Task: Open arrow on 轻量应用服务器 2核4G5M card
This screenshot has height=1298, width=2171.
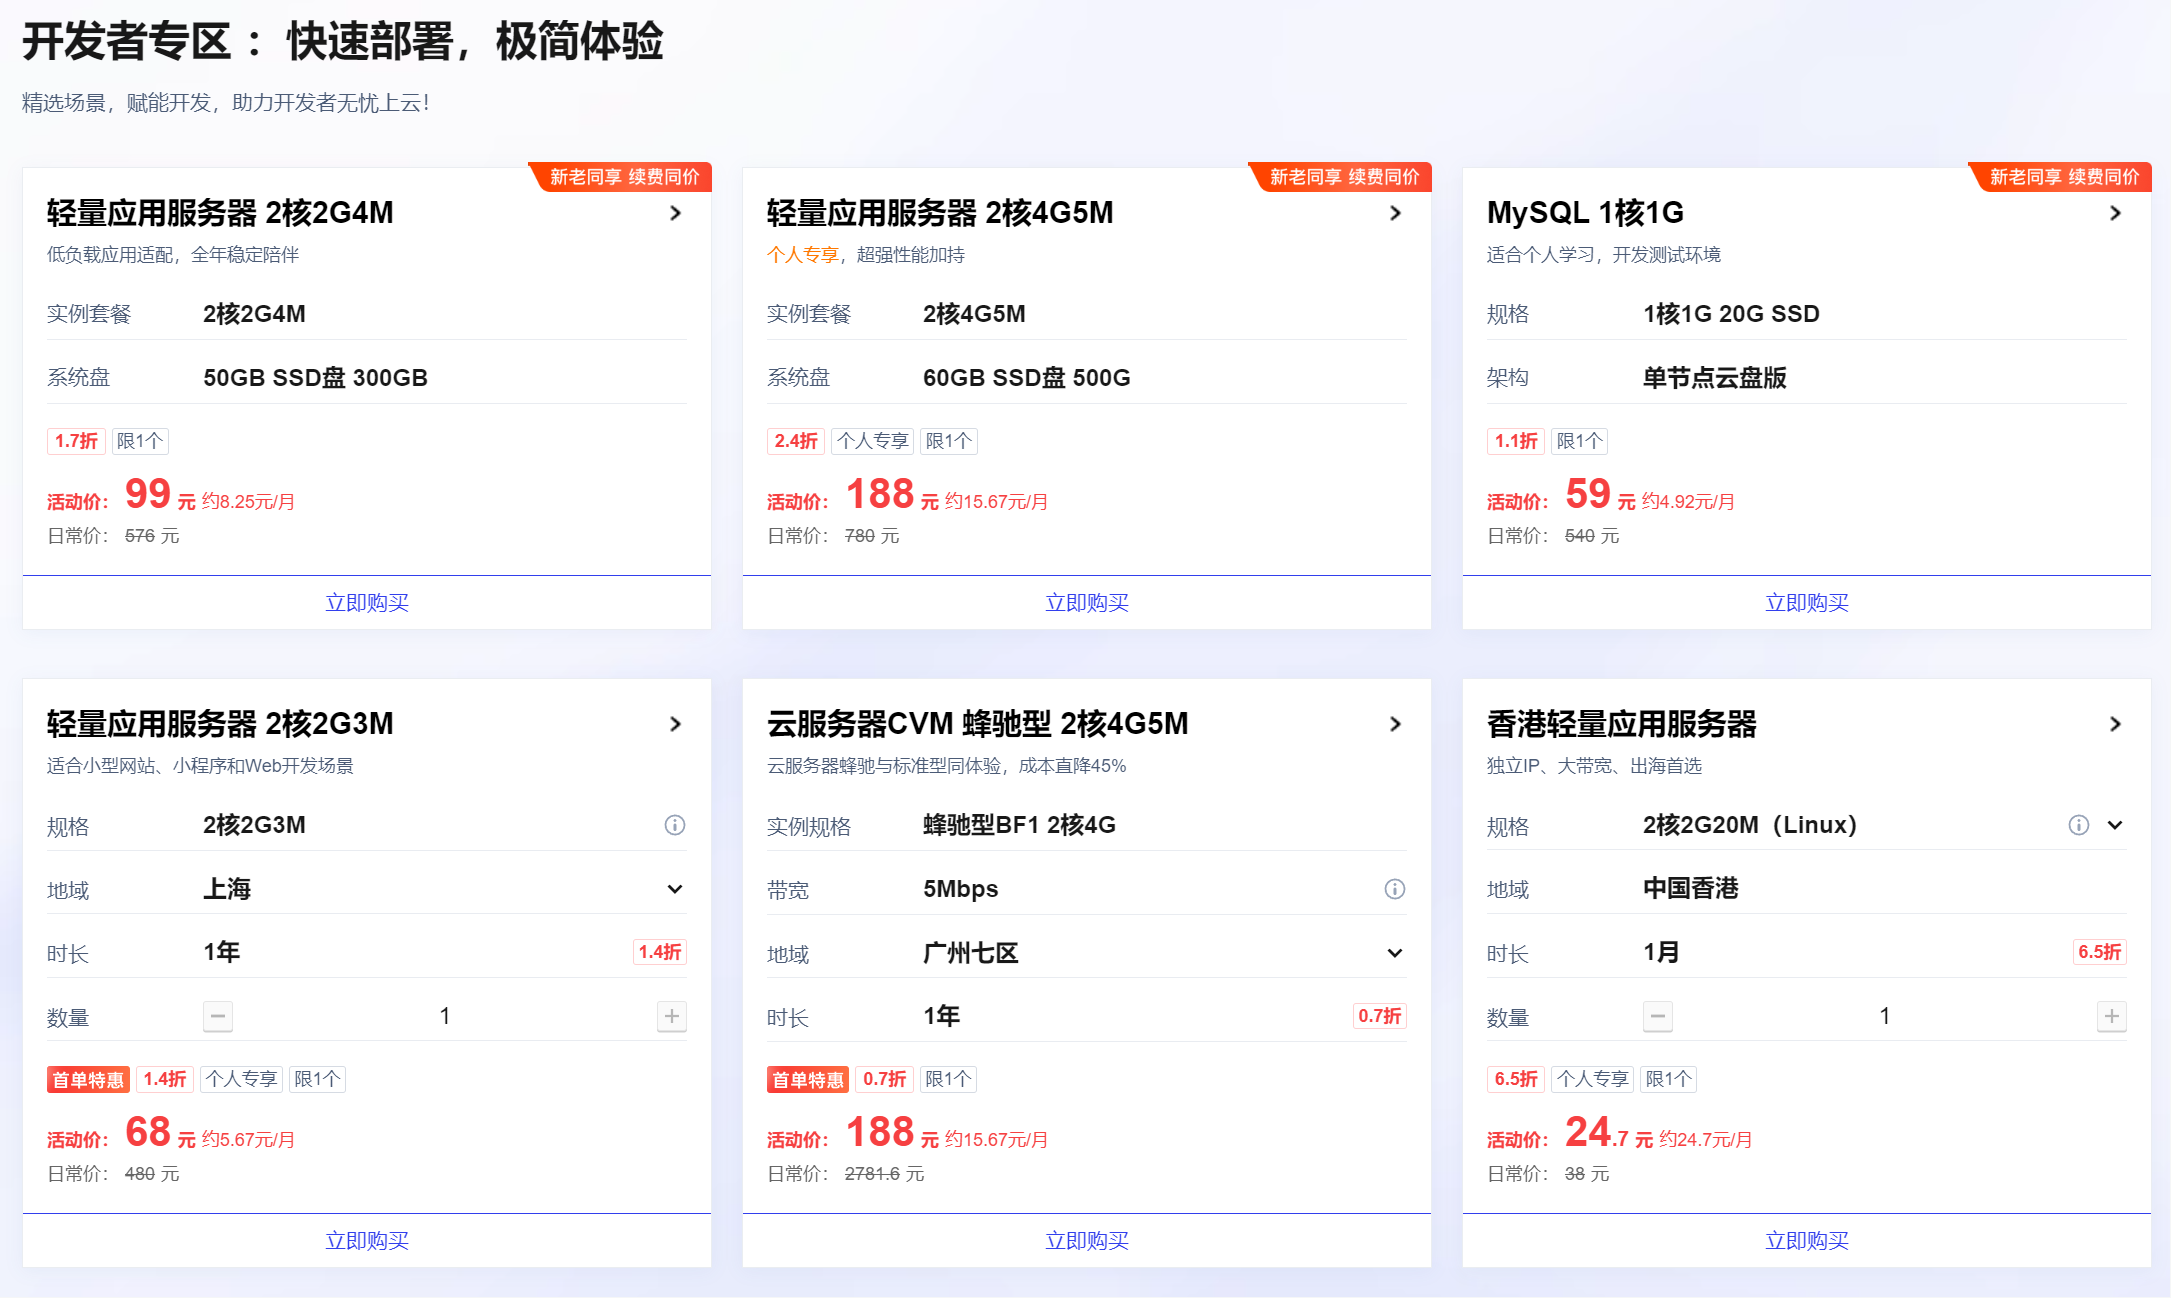Action: [x=1396, y=213]
